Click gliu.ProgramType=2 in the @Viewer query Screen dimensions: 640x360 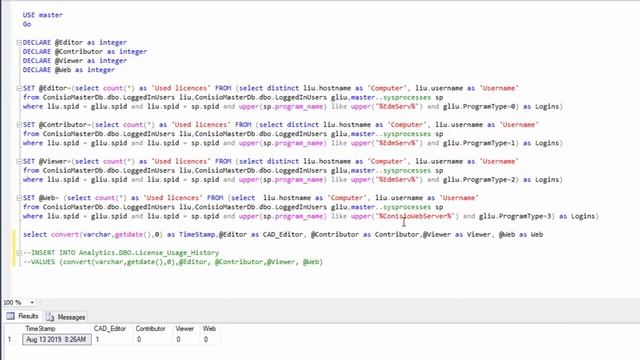click(x=479, y=180)
